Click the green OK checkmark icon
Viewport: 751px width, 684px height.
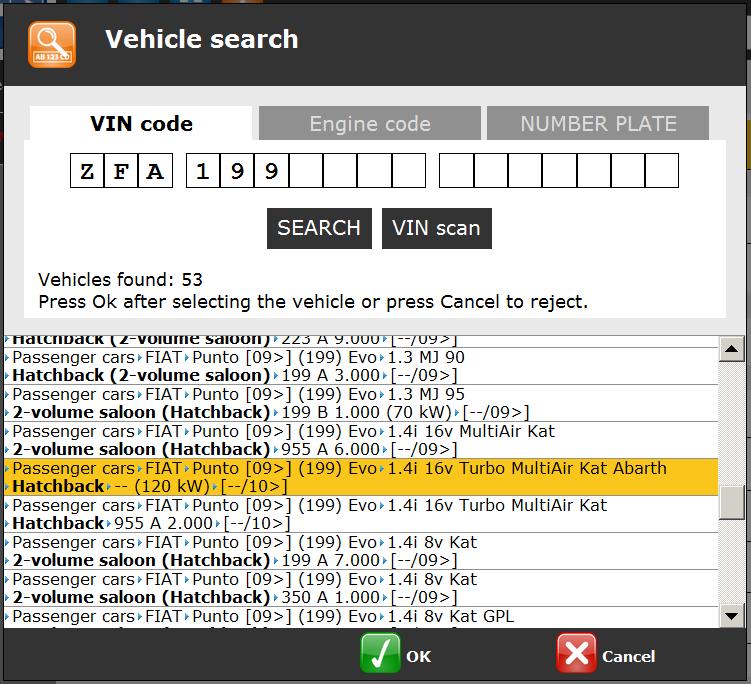380,653
